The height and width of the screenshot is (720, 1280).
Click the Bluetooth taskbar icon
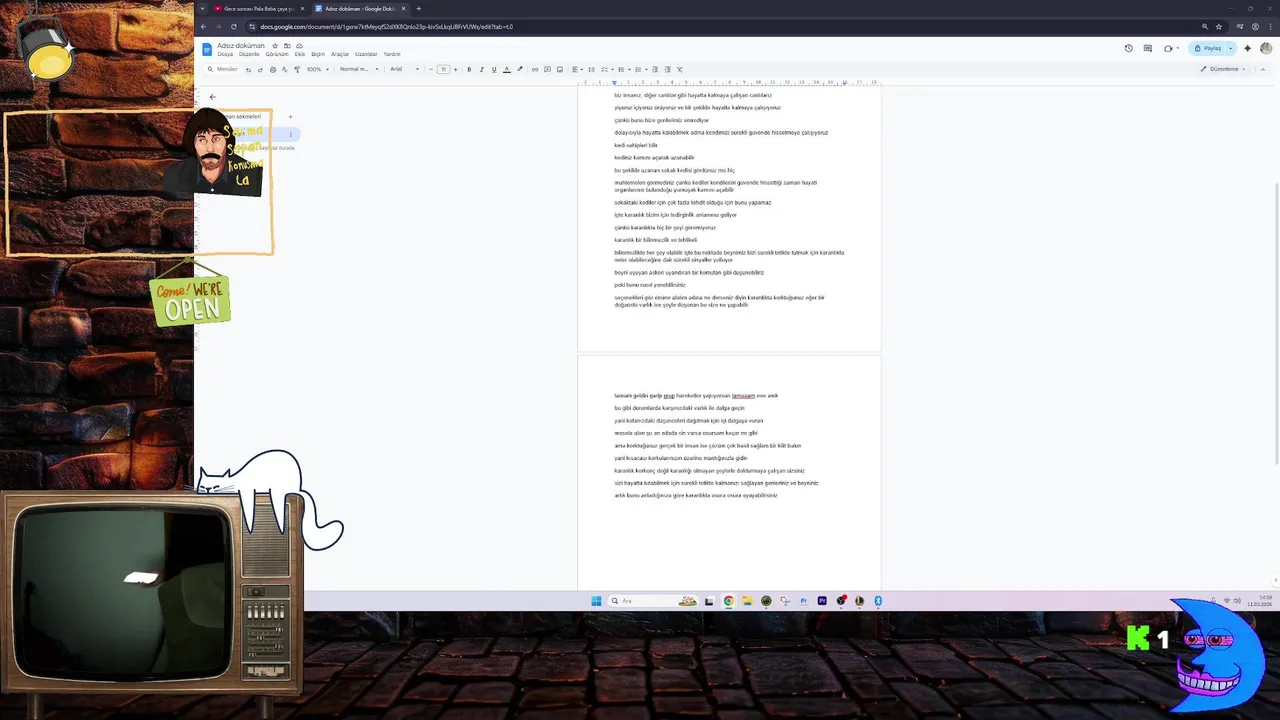pyautogui.click(x=878, y=601)
